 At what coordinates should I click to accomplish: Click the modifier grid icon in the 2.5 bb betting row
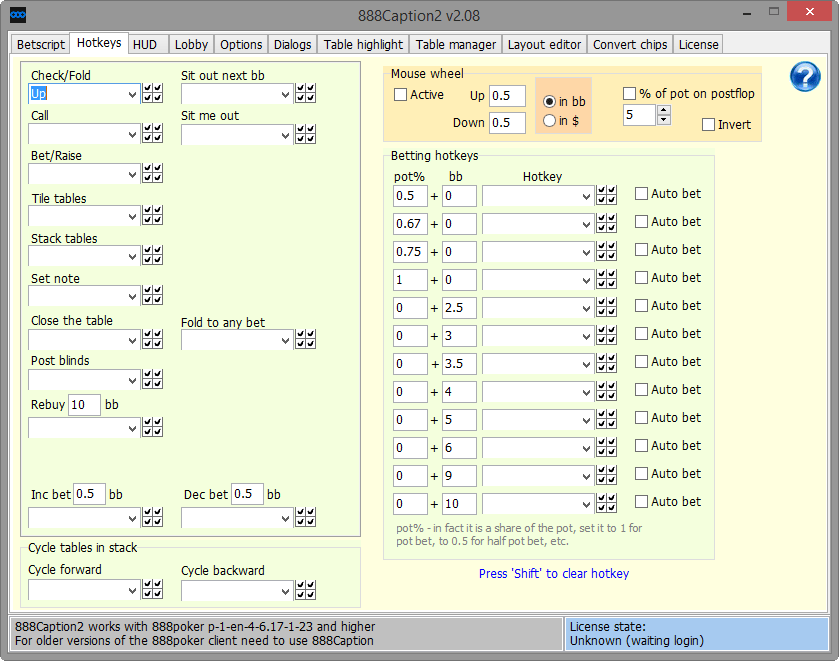click(x=607, y=307)
